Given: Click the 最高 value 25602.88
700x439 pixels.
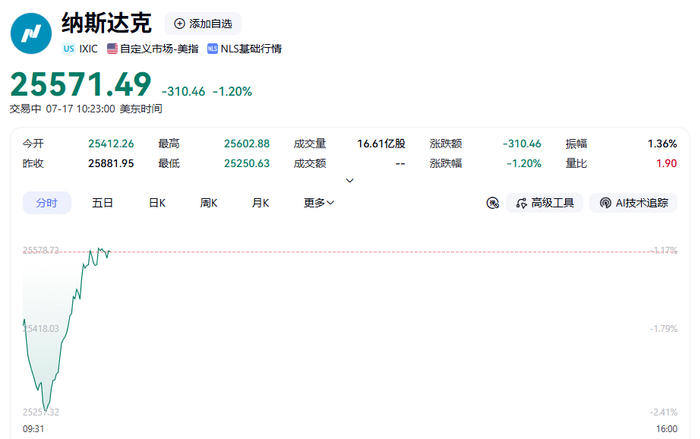Looking at the screenshot, I should pos(247,144).
